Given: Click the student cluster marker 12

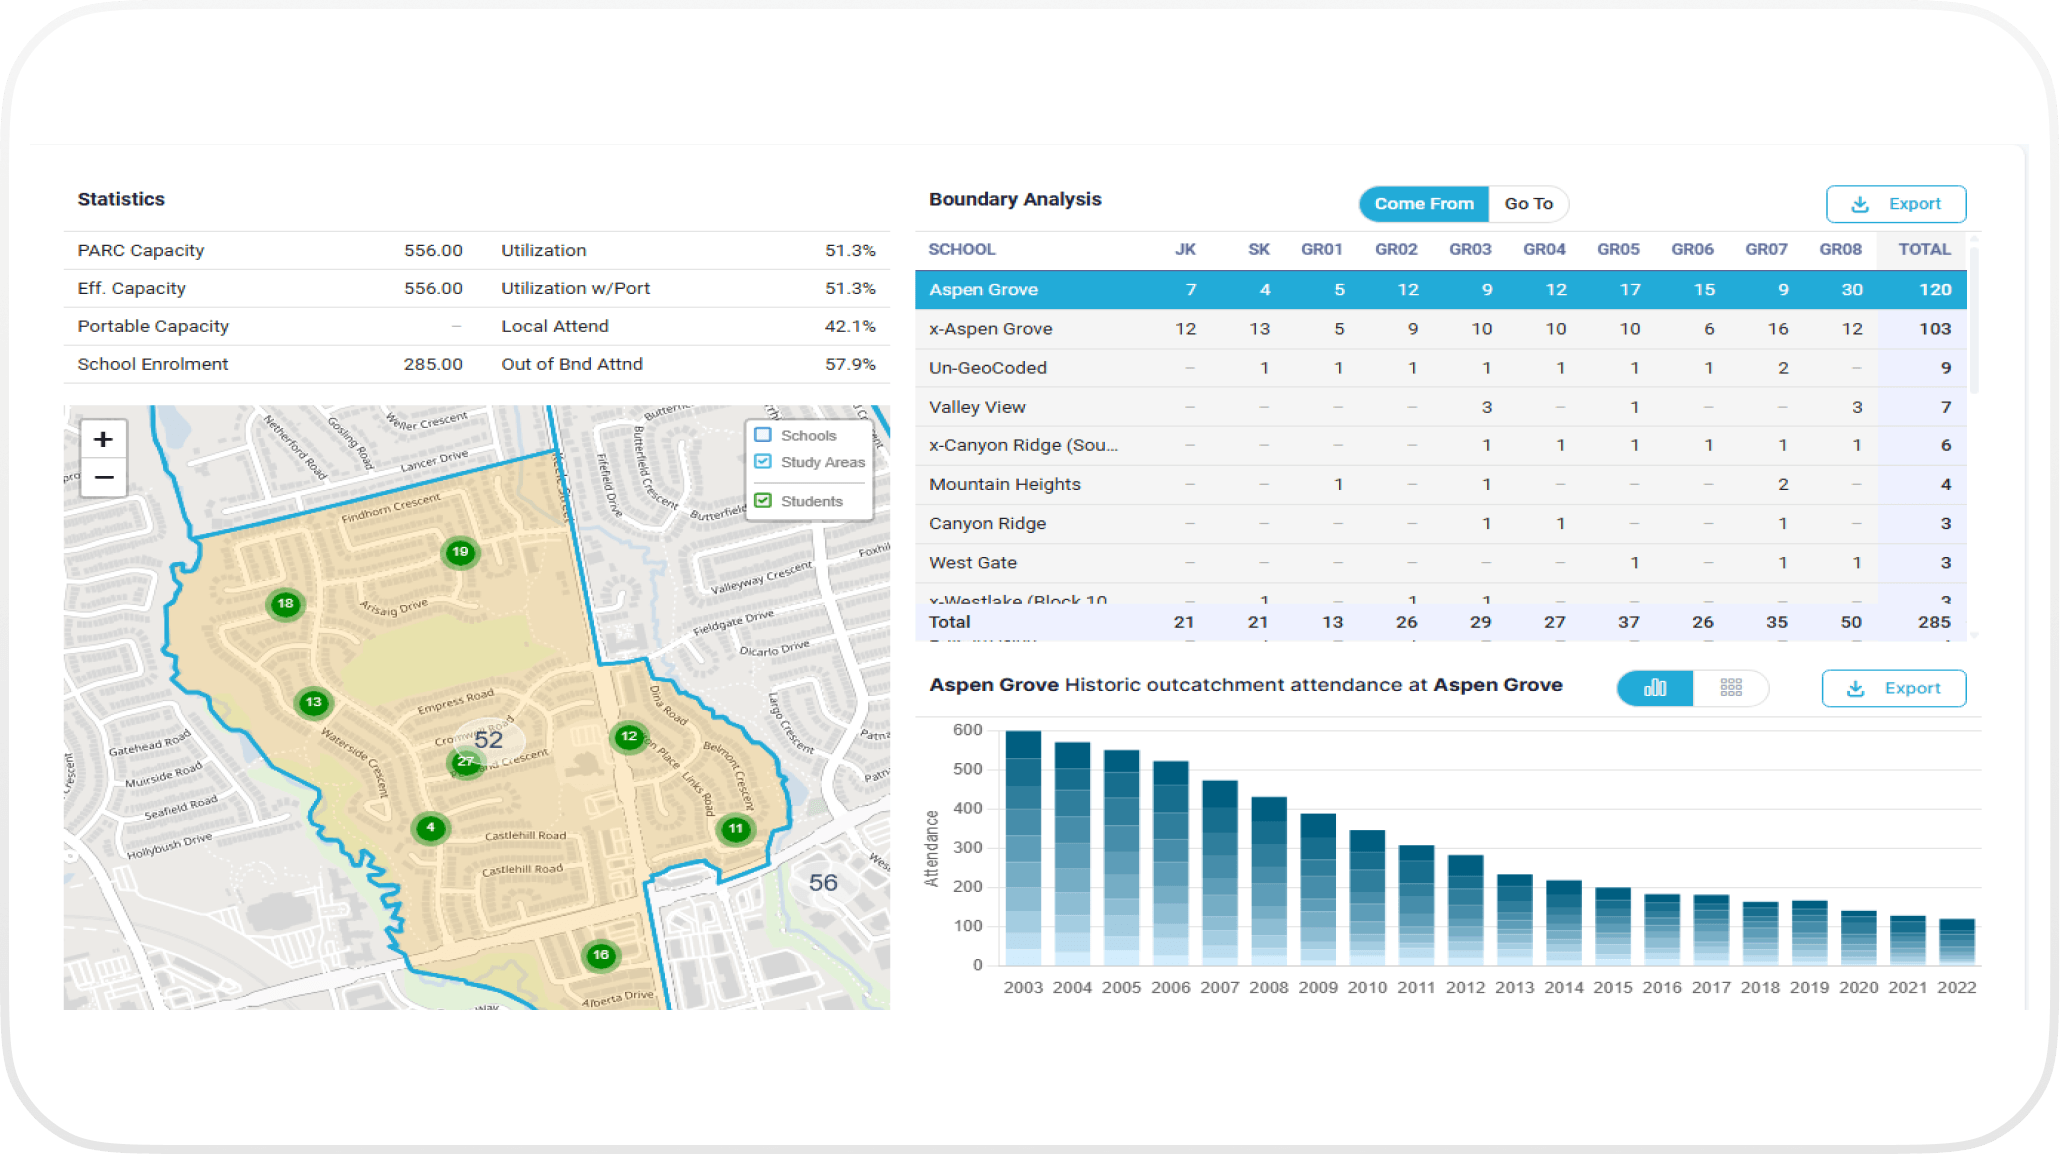Looking at the screenshot, I should 629,737.
